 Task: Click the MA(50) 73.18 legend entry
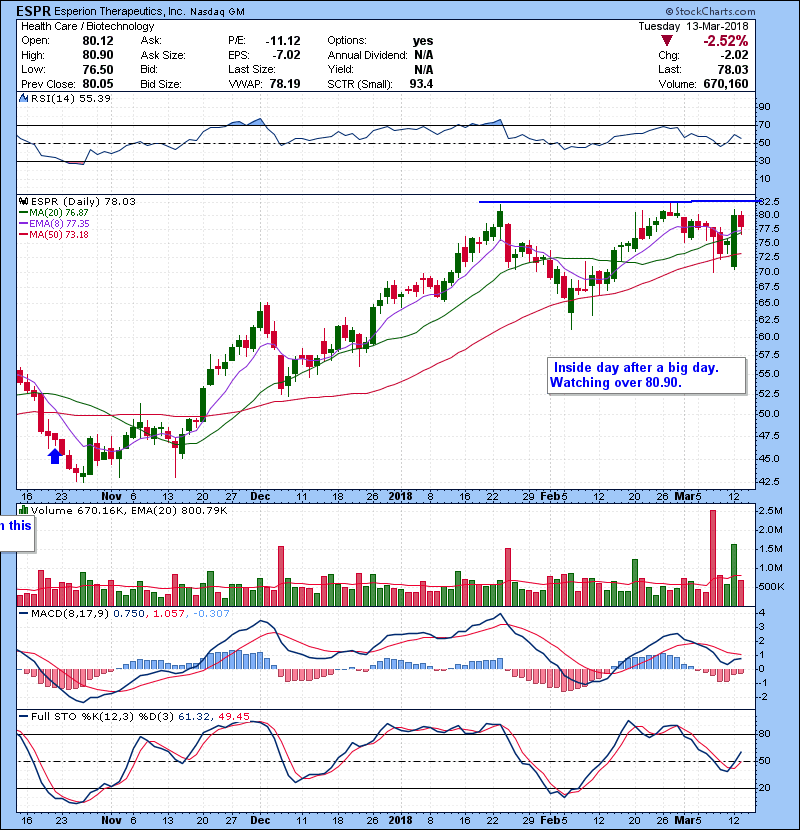pos(59,234)
